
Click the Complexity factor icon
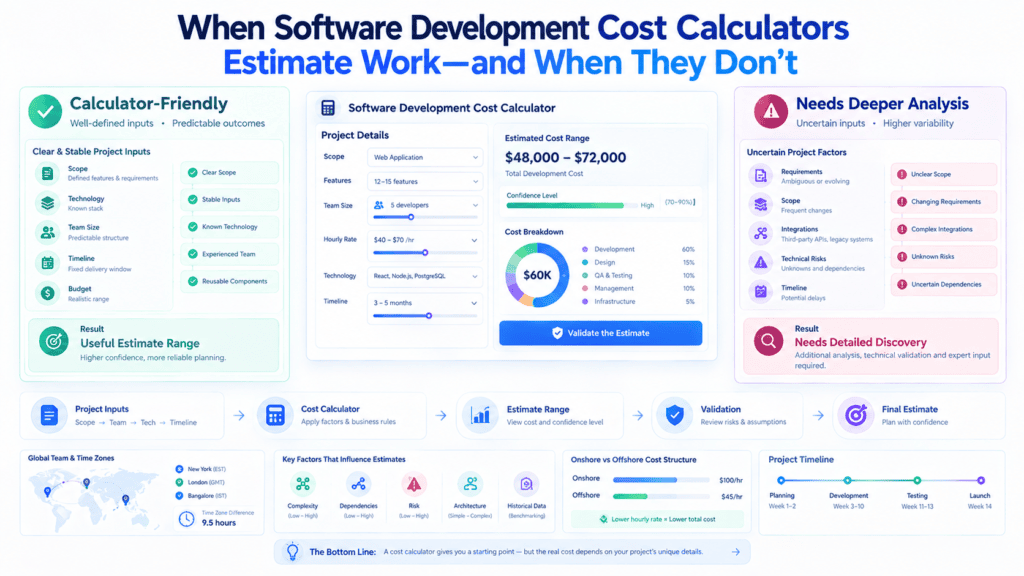tap(302, 484)
